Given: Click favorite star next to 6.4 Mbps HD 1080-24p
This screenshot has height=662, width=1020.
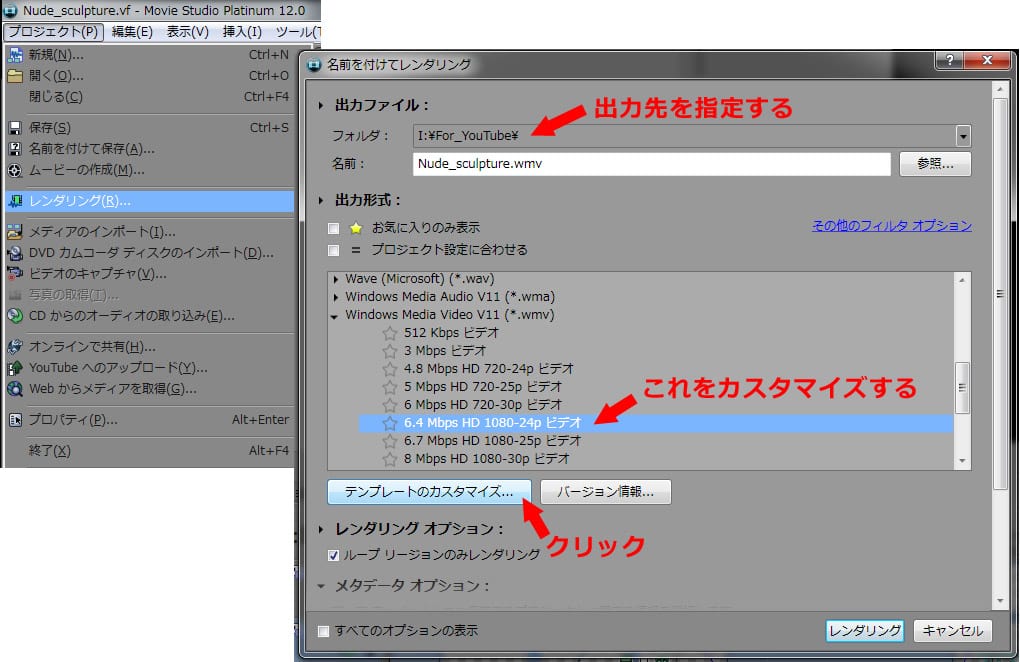Looking at the screenshot, I should point(390,423).
